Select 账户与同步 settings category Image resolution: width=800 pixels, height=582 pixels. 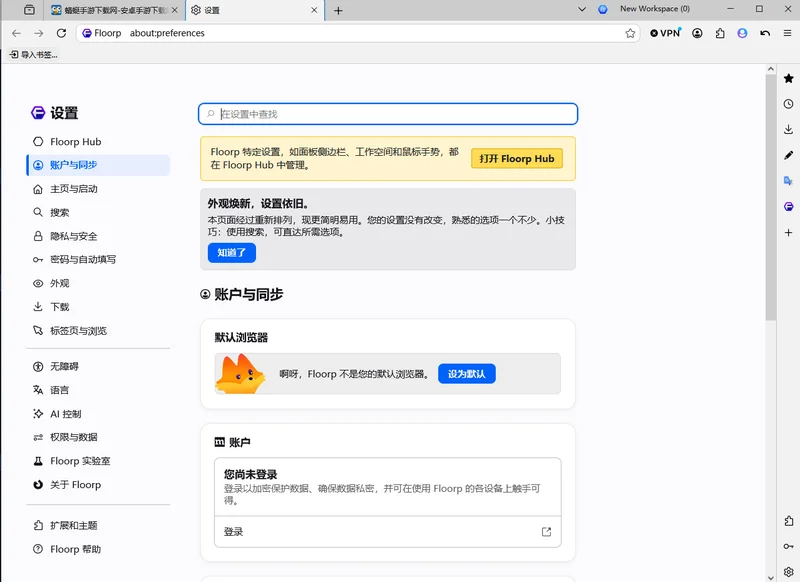pyautogui.click(x=98, y=165)
